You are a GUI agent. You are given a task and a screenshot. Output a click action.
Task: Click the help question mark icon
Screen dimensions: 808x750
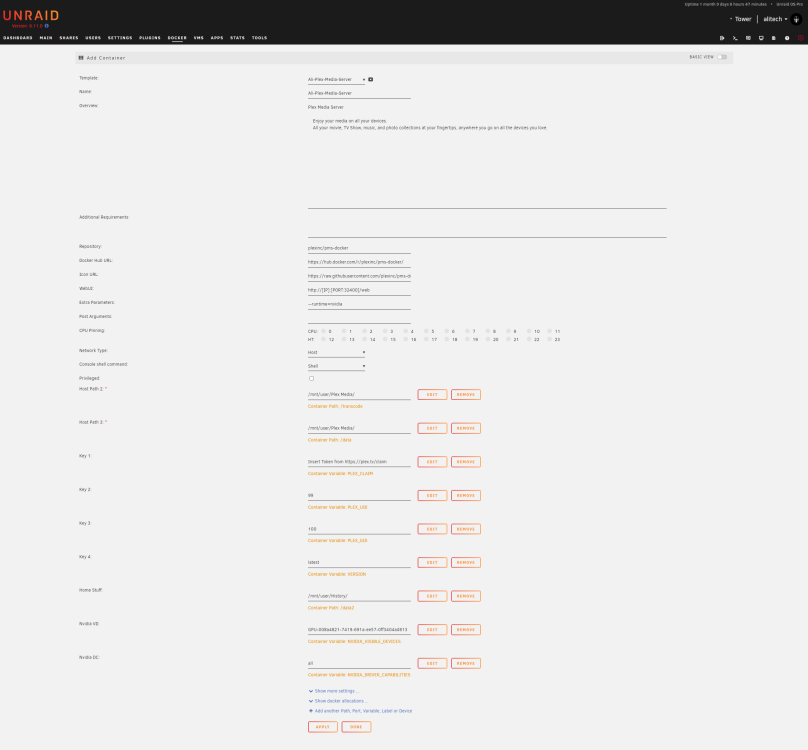click(787, 38)
